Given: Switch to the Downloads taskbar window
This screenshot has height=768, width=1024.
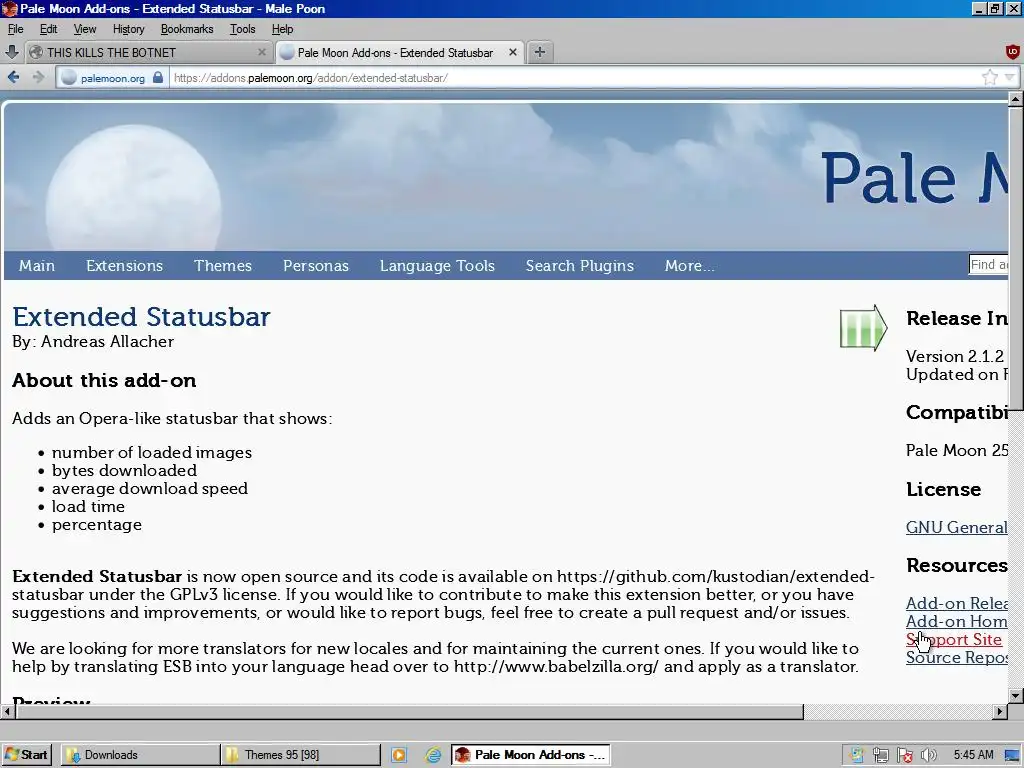Looking at the screenshot, I should pyautogui.click(x=140, y=755).
